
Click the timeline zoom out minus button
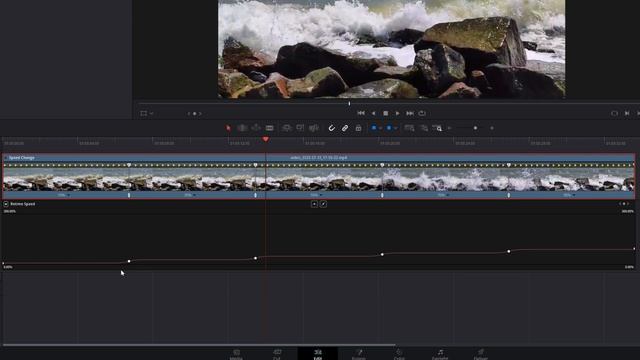[x=449, y=128]
